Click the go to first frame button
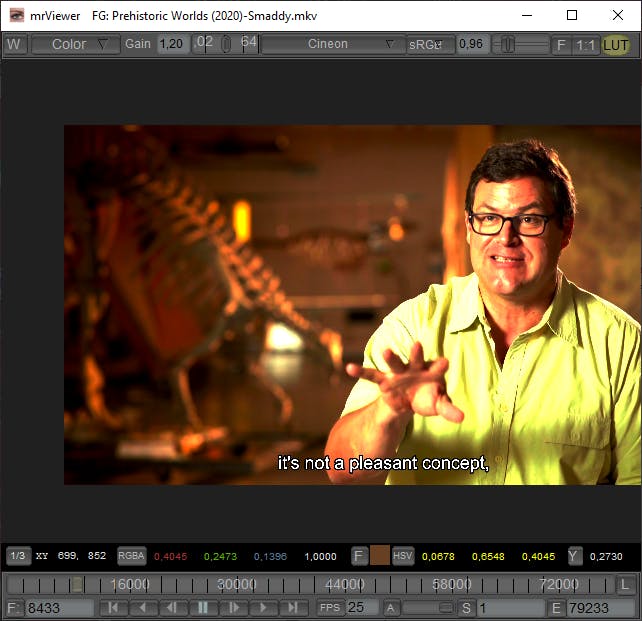Screen dimensions: 642x621 113,607
